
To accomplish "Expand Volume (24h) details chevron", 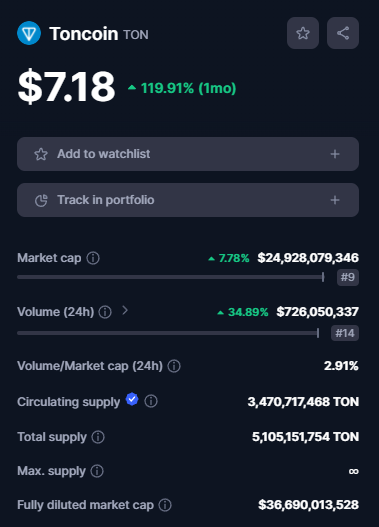I will pos(125,310).
